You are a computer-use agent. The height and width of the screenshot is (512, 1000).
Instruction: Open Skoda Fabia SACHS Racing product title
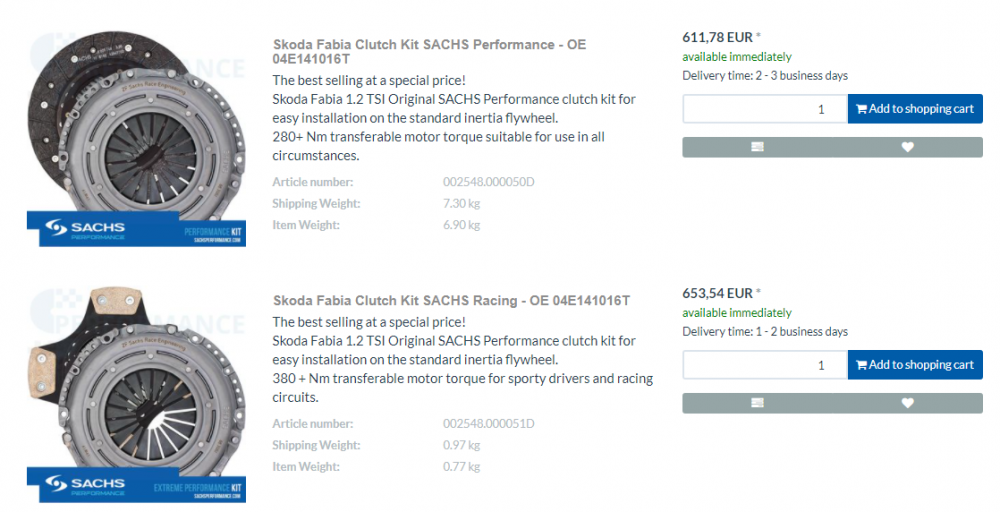tap(451, 300)
